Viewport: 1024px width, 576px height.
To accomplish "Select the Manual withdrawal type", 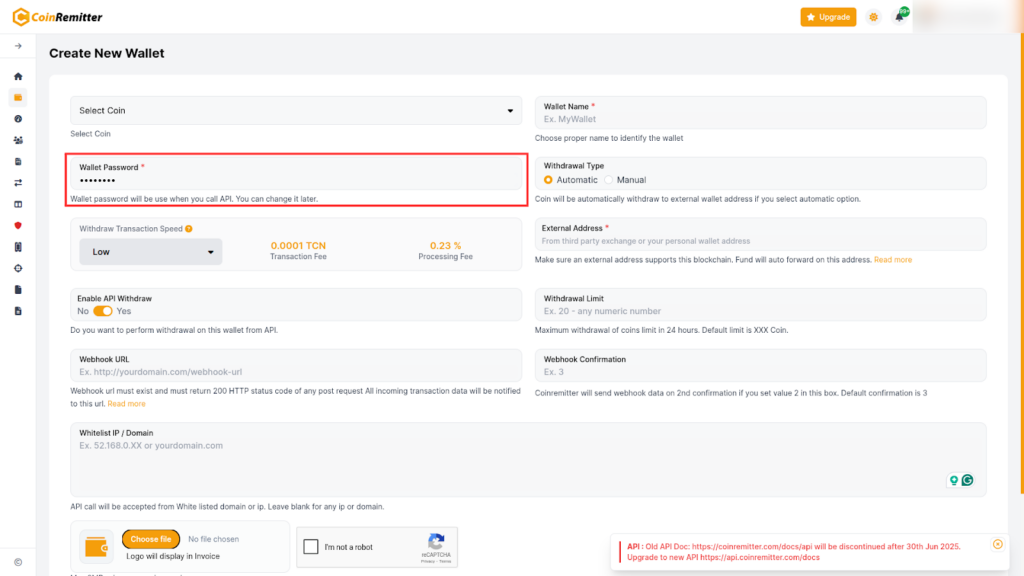I will 609,180.
